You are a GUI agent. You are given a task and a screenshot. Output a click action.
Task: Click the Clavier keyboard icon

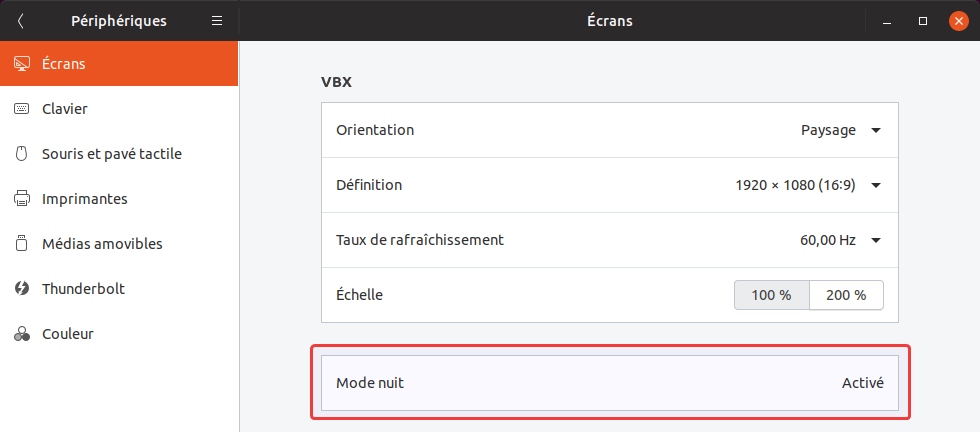[x=21, y=109]
